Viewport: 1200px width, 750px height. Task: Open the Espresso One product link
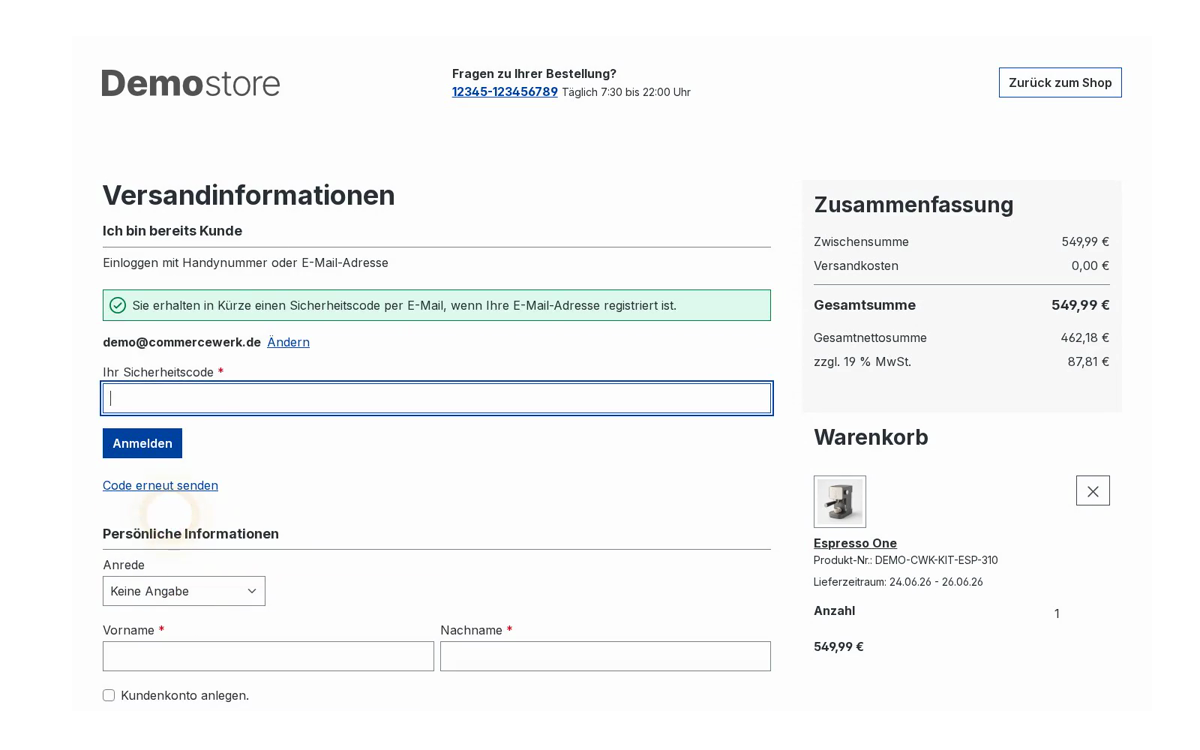click(x=855, y=543)
